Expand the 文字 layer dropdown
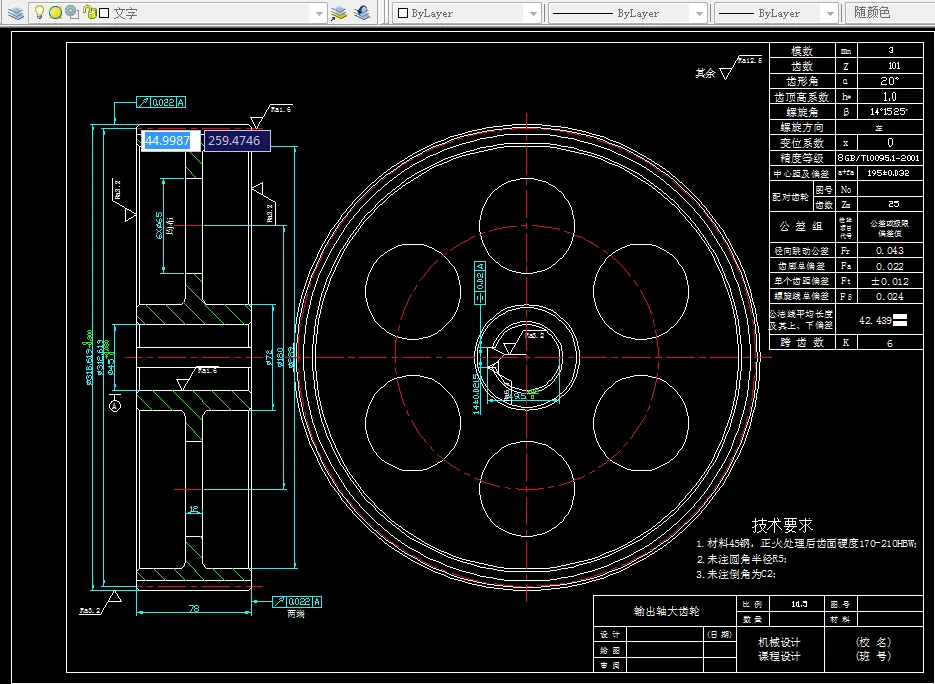The height and width of the screenshot is (684, 935). [x=319, y=13]
